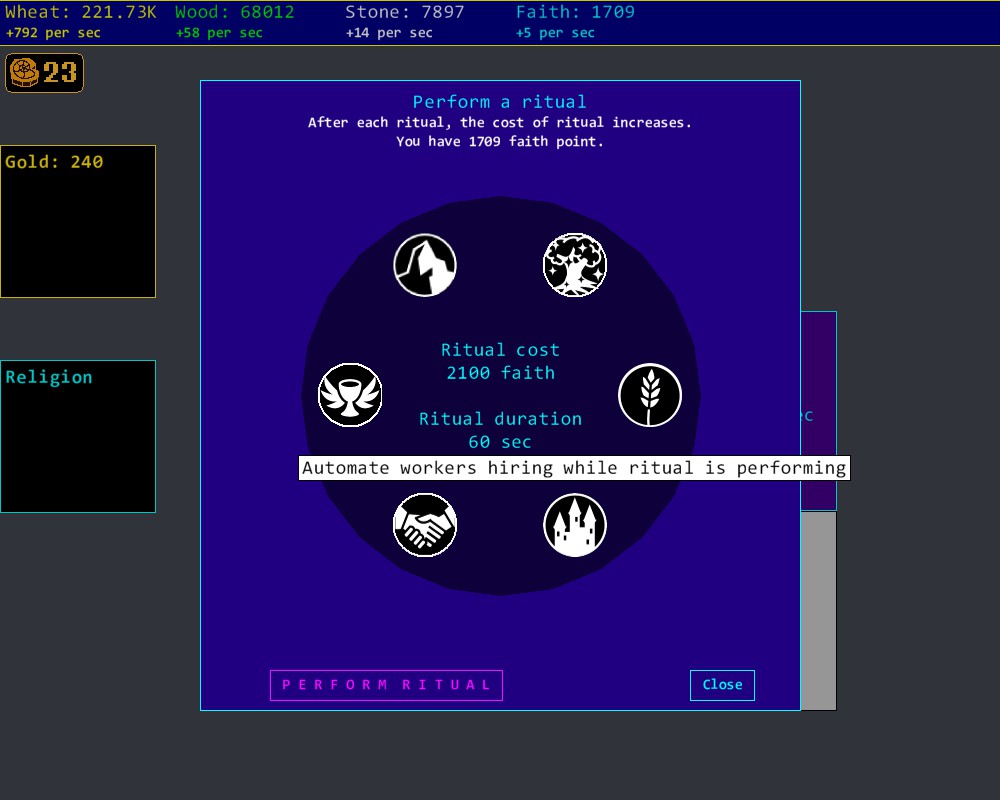Click the gray scrollbar beside the dialog

coord(818,610)
